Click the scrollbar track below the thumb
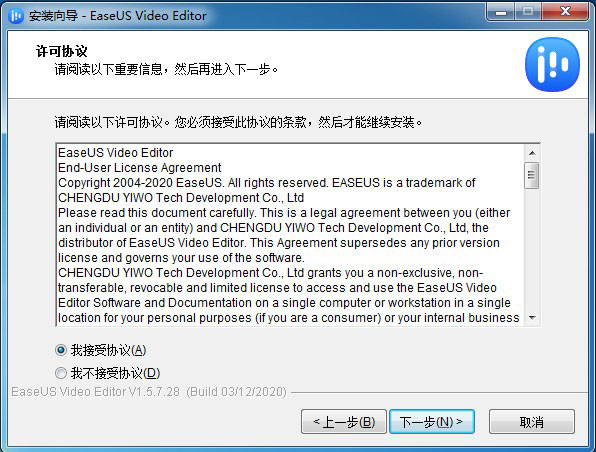The image size is (596, 452). (532, 249)
